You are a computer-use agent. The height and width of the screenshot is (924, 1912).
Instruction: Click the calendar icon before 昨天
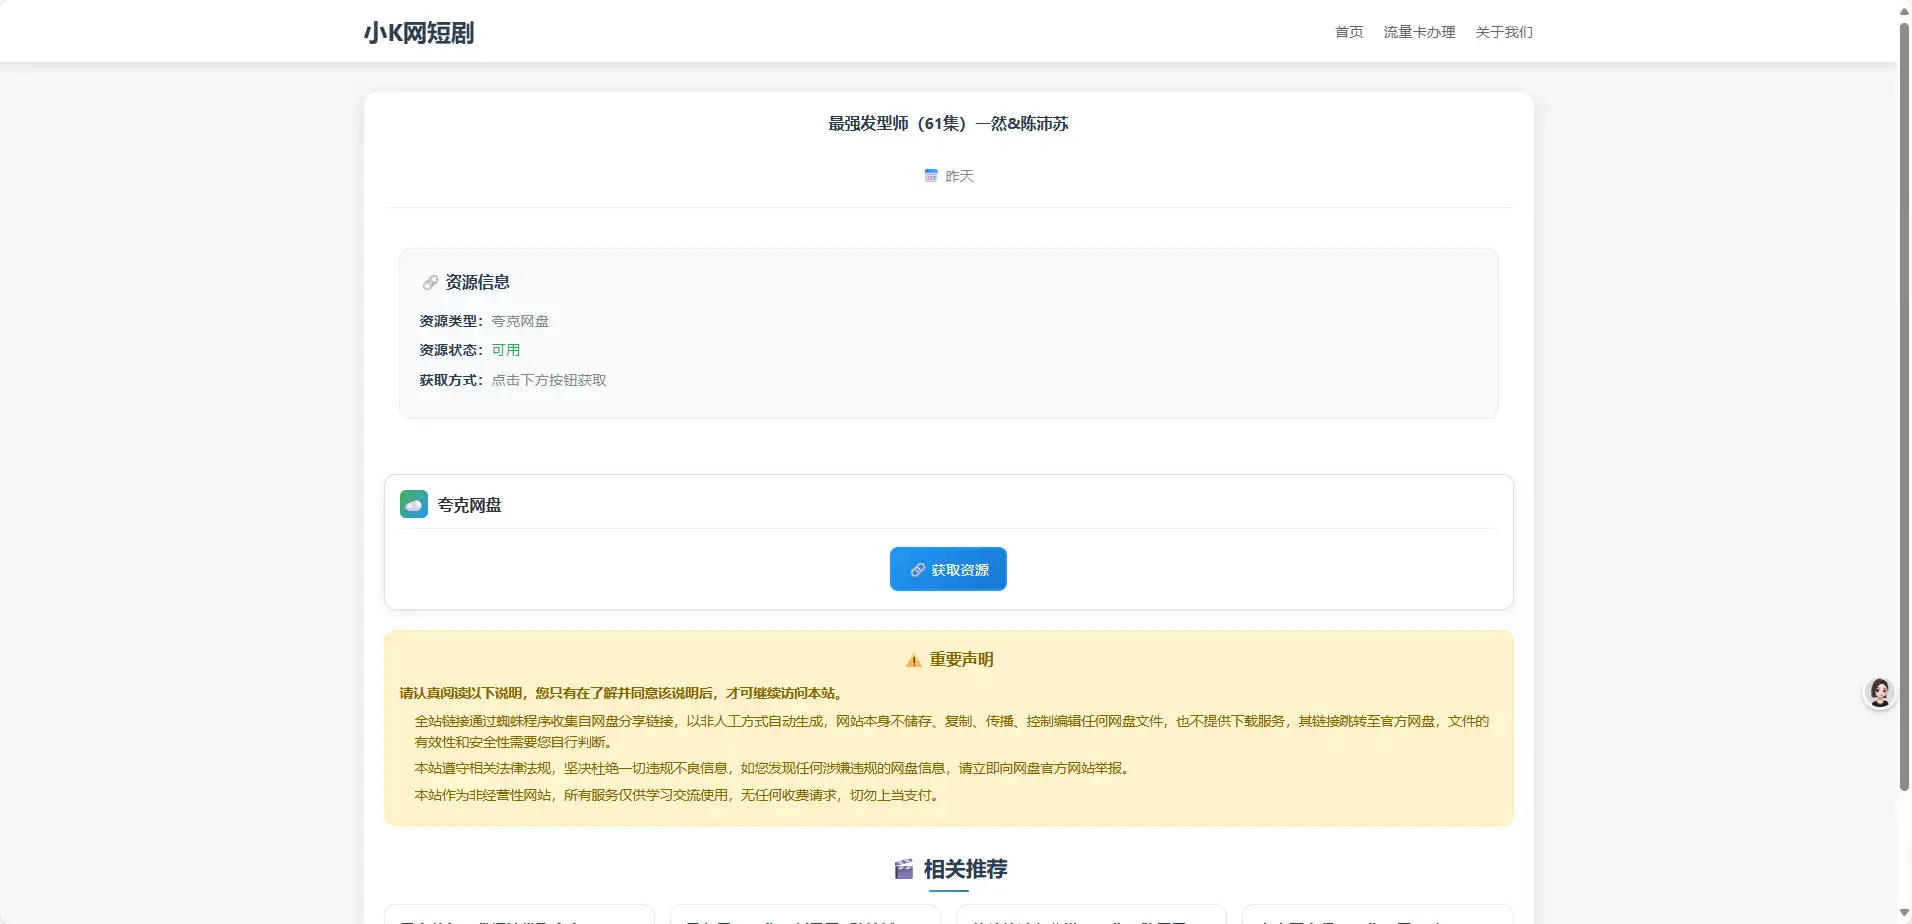pyautogui.click(x=930, y=175)
